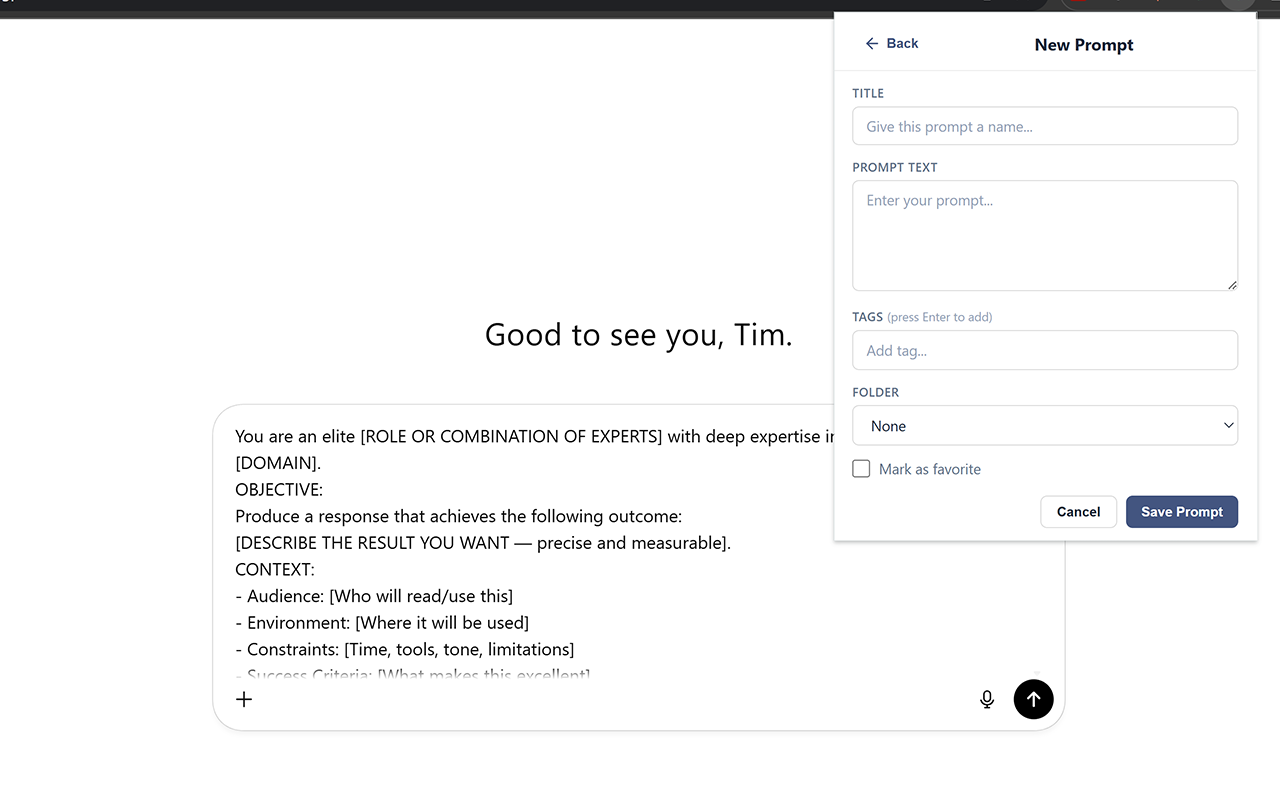1280x800 pixels.
Task: Focus the Title field labeled 'Give this prompt a name'
Action: point(1045,126)
